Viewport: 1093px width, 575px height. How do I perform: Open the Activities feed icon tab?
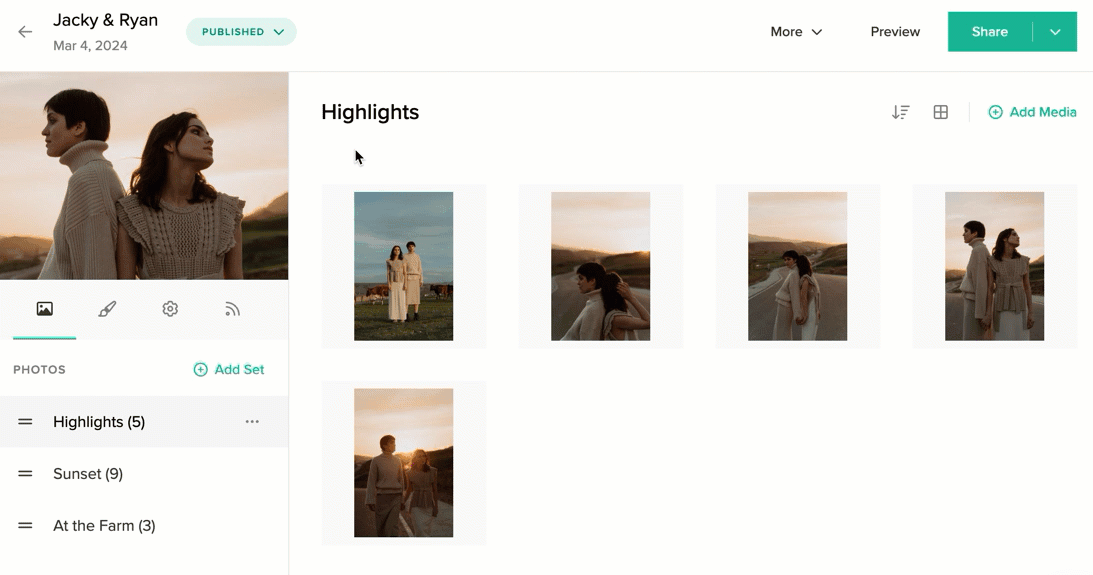tap(233, 309)
